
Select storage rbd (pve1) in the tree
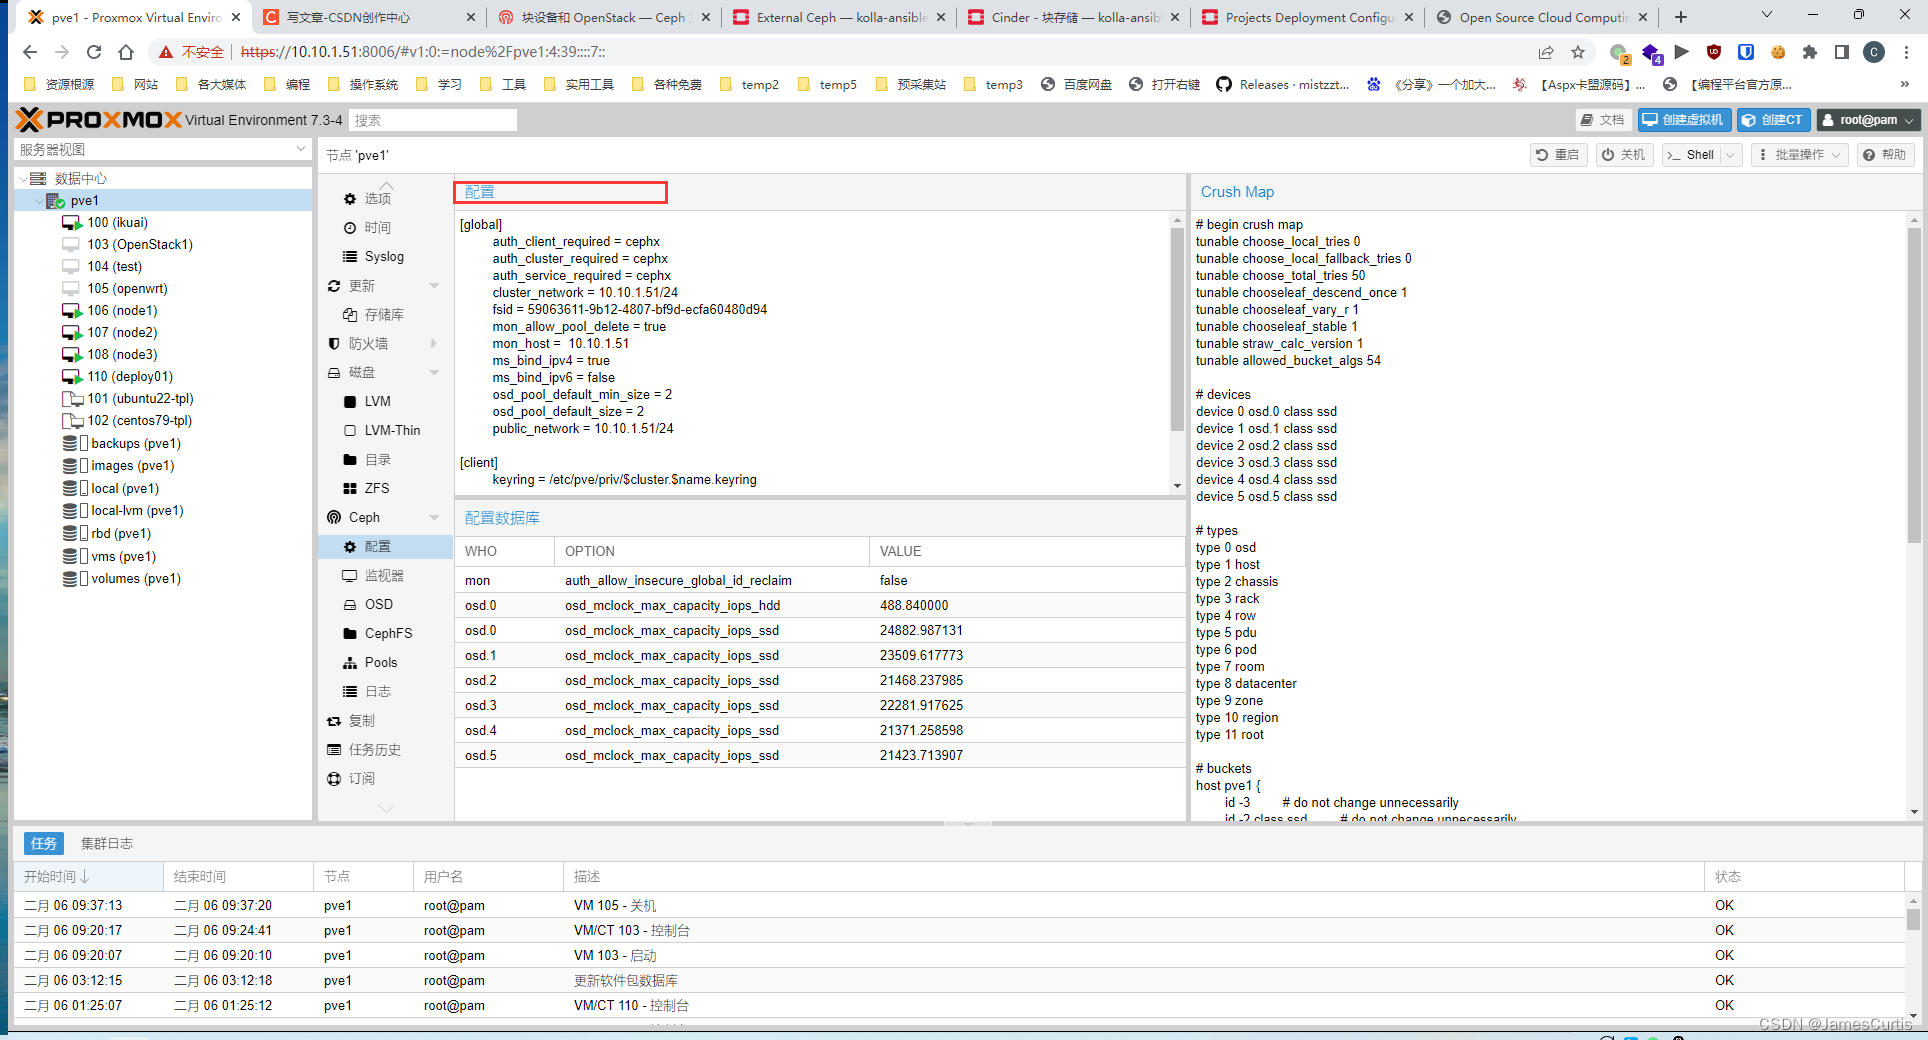tap(121, 534)
